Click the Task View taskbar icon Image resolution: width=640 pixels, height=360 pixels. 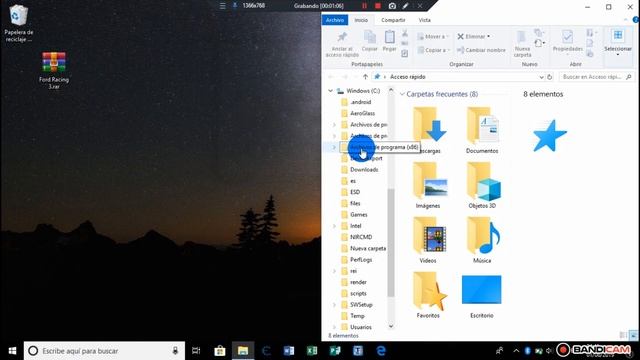196,351
